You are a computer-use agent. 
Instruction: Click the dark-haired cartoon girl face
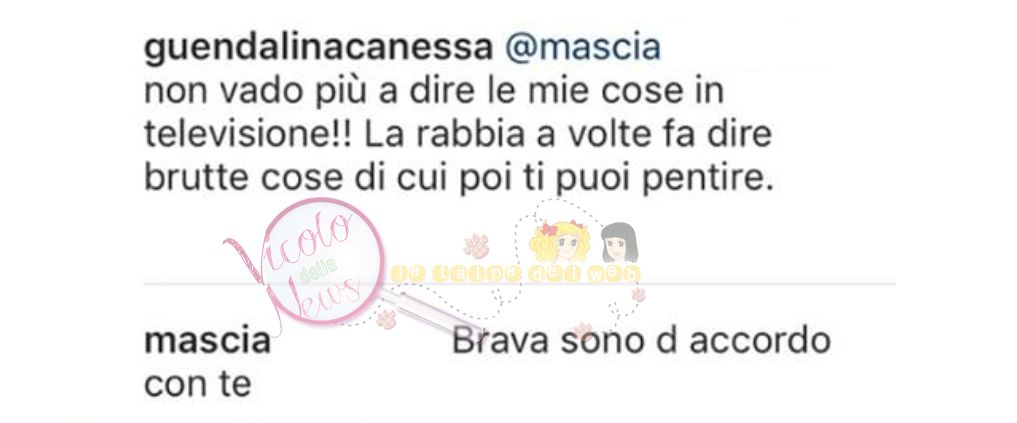point(618,242)
